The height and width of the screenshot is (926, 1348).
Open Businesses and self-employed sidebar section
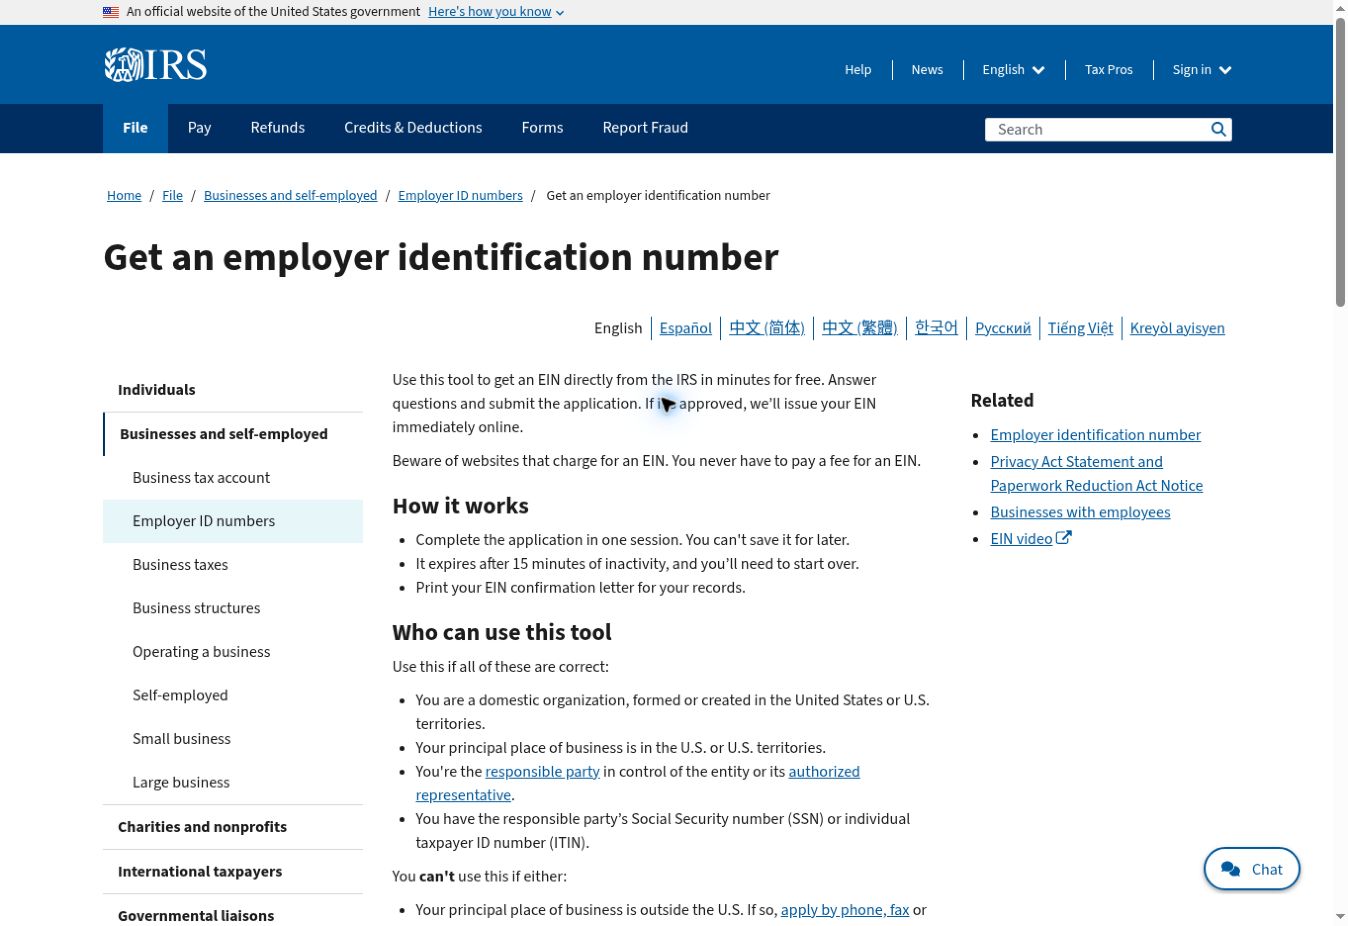(233, 434)
